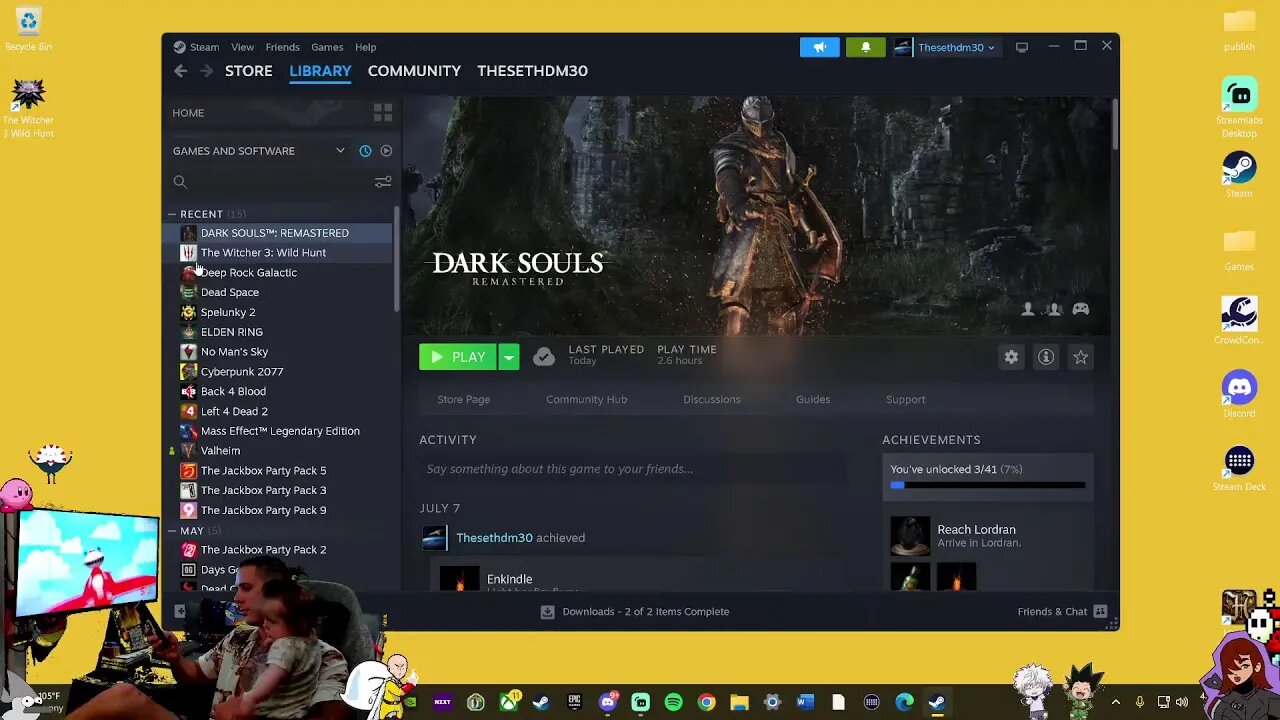Toggle ready-to-play filter icon

click(x=386, y=151)
